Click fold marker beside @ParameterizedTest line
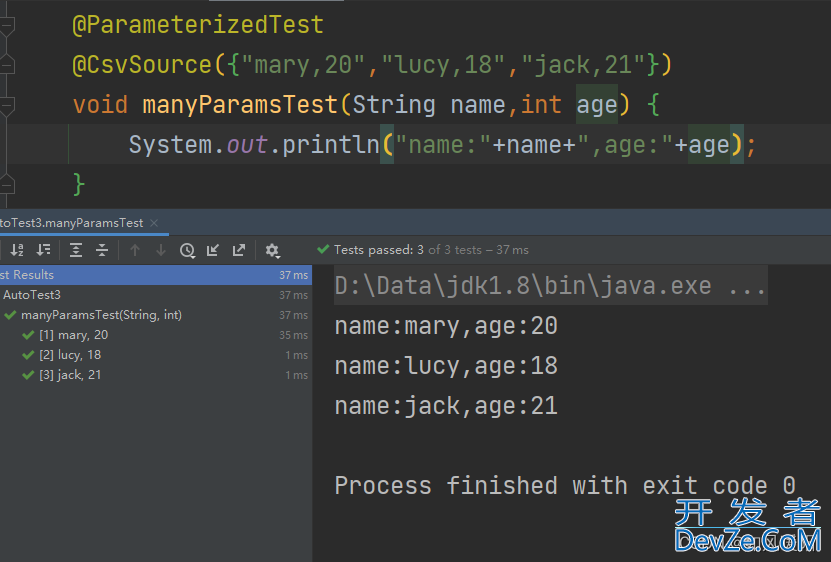 pos(7,25)
